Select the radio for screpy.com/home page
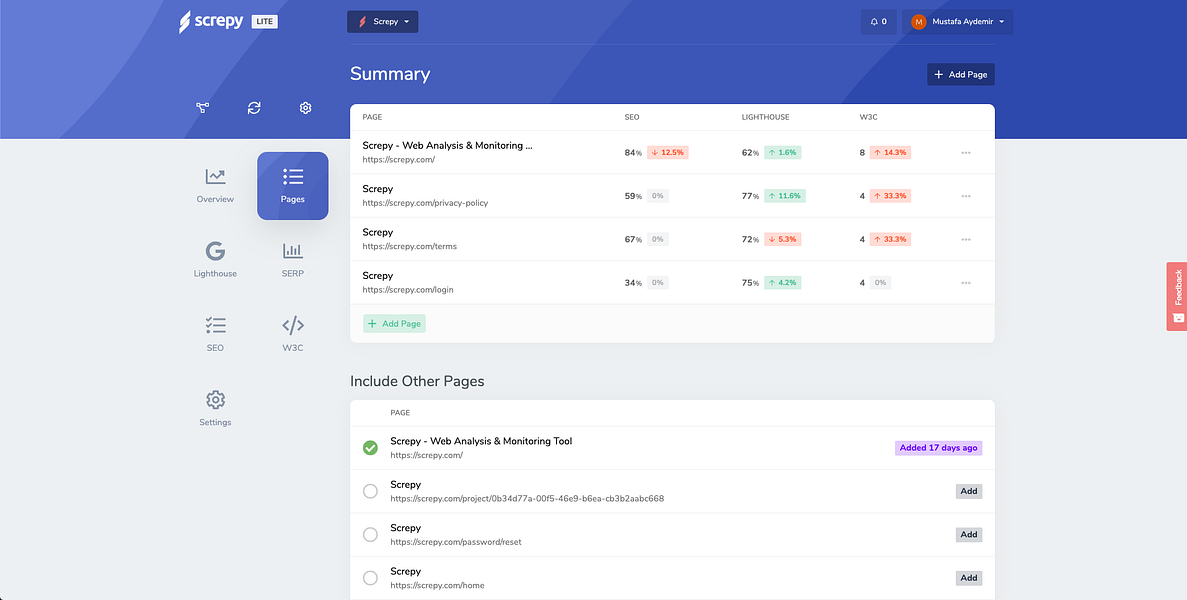Viewport: 1187px width, 600px height. [370, 578]
